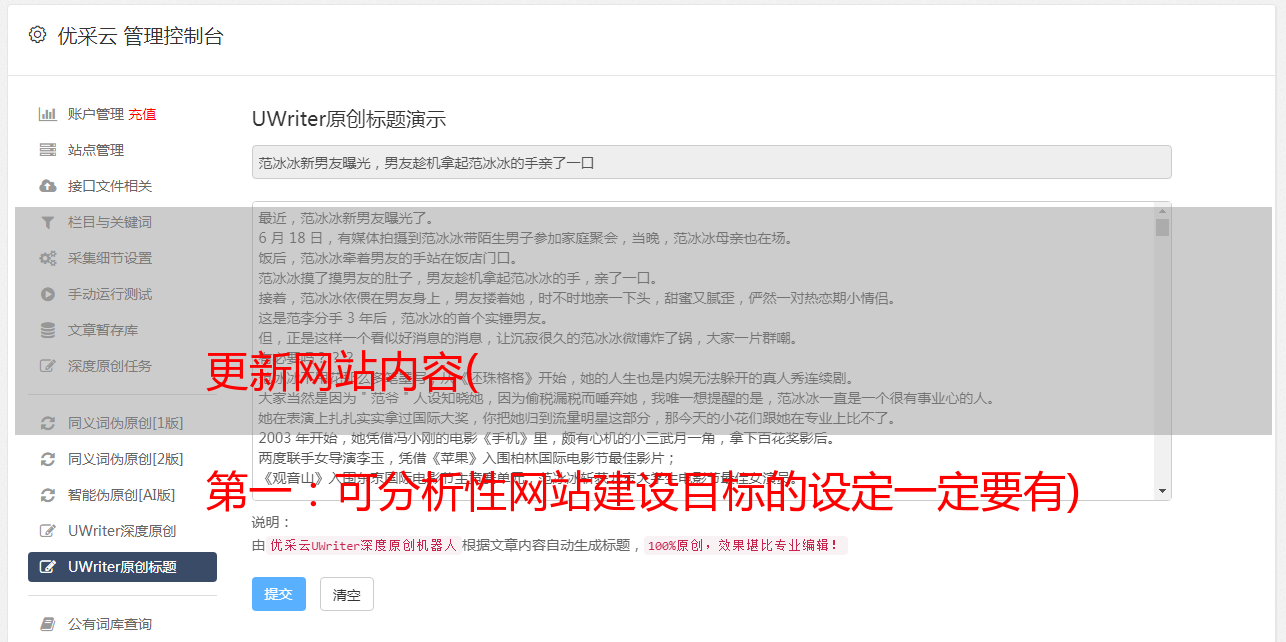Click the gear icon beside 优采云 管理控制台
This screenshot has width=1286, height=642.
pyautogui.click(x=37, y=35)
